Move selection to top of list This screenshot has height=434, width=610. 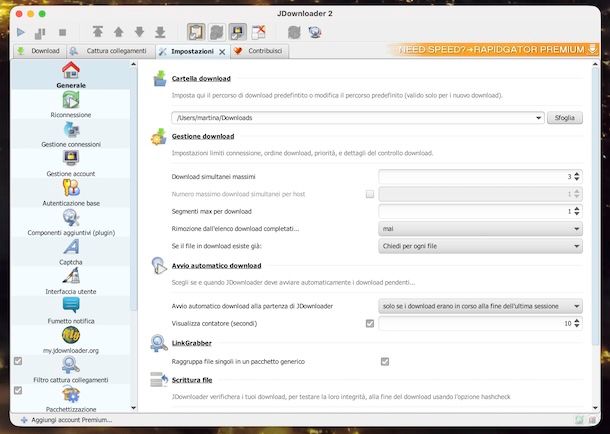tap(98, 32)
